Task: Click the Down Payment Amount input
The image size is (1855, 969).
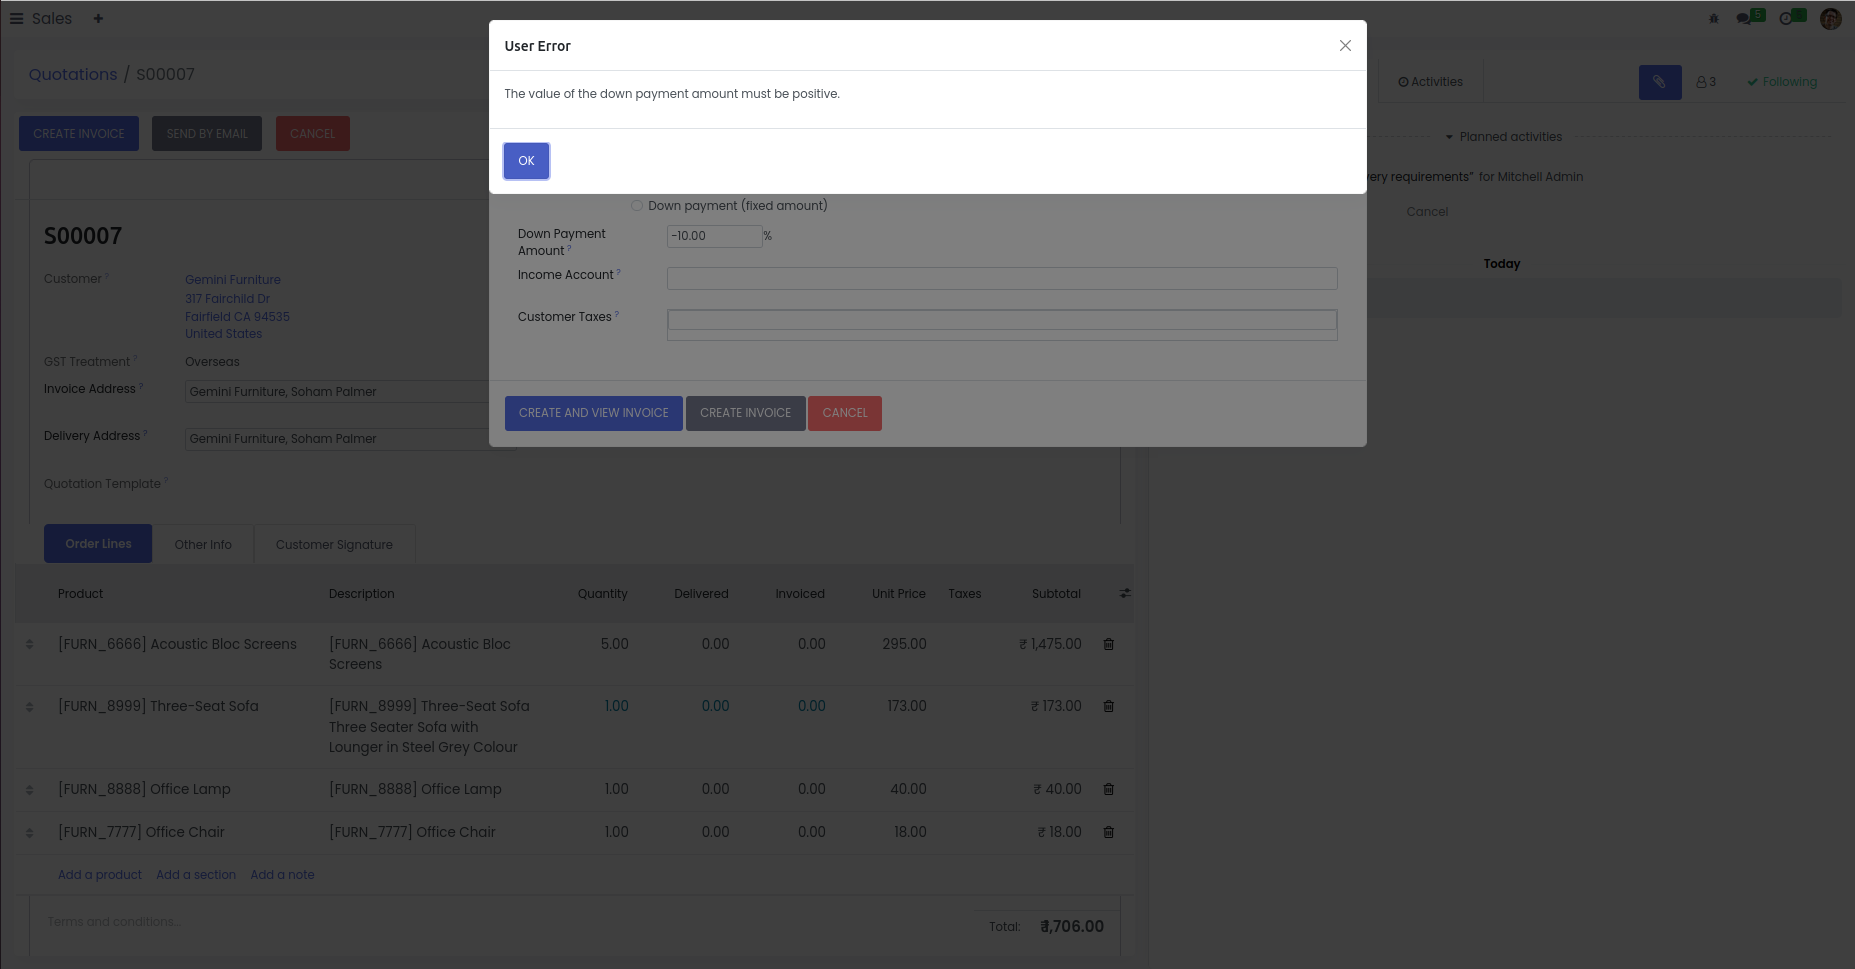Action: [713, 236]
